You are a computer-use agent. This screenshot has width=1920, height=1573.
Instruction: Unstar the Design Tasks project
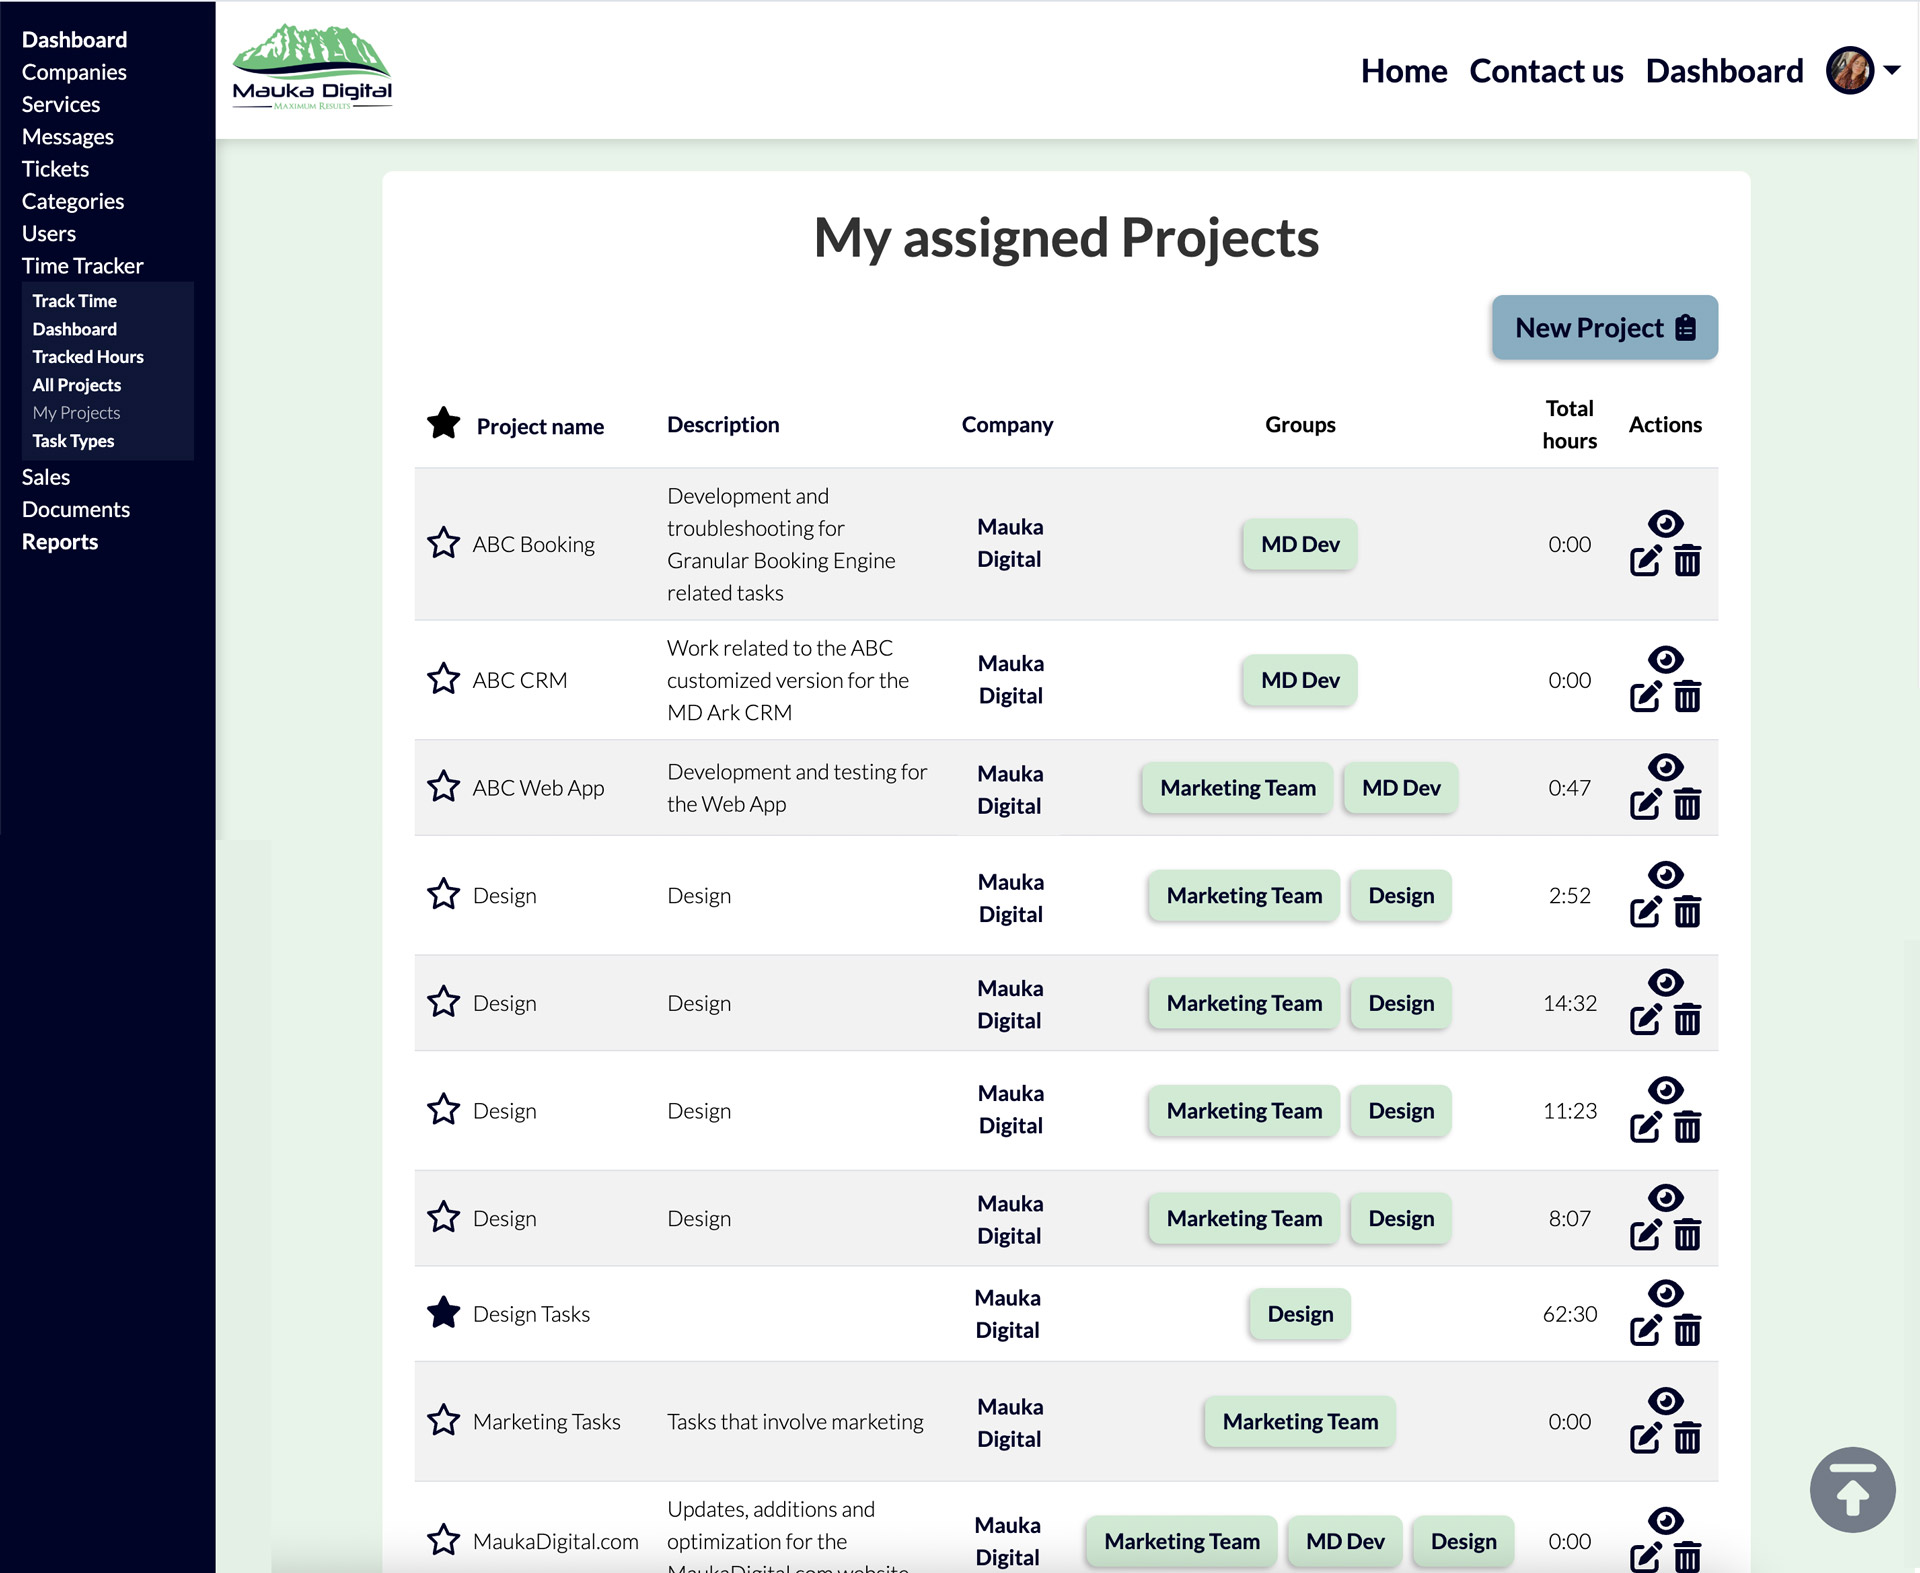point(443,1313)
